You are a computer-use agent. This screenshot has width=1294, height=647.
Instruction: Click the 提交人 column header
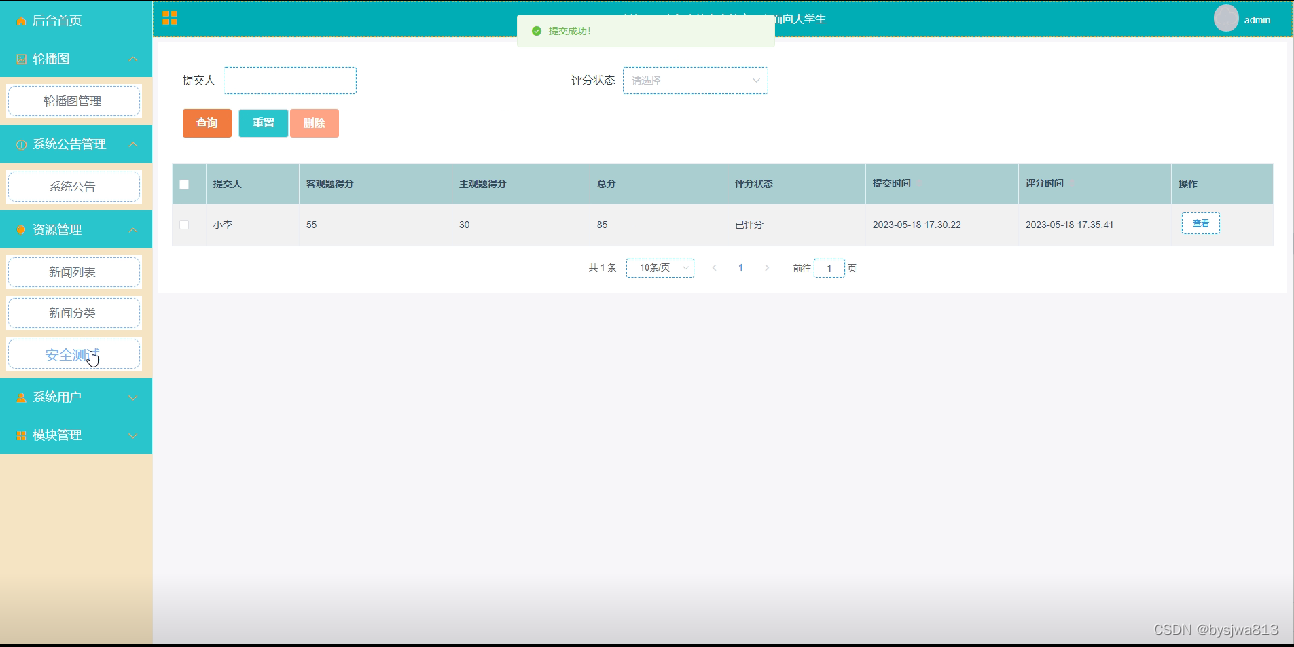[227, 184]
